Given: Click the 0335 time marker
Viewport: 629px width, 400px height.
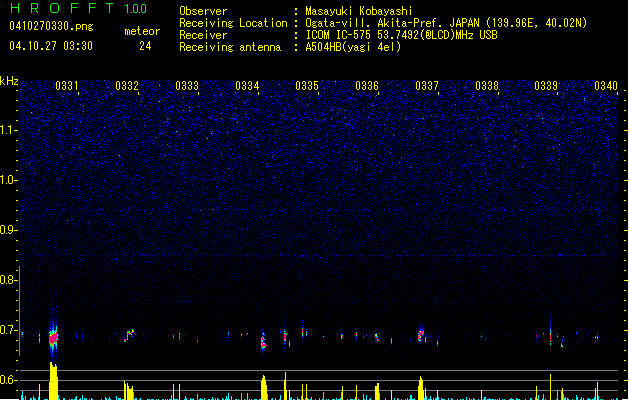Looking at the screenshot, I should pos(307,86).
